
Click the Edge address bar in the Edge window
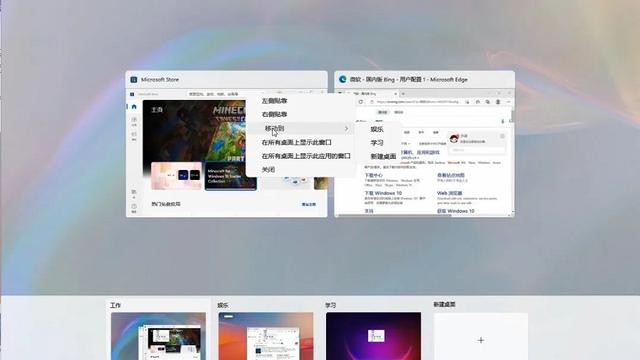(x=416, y=102)
